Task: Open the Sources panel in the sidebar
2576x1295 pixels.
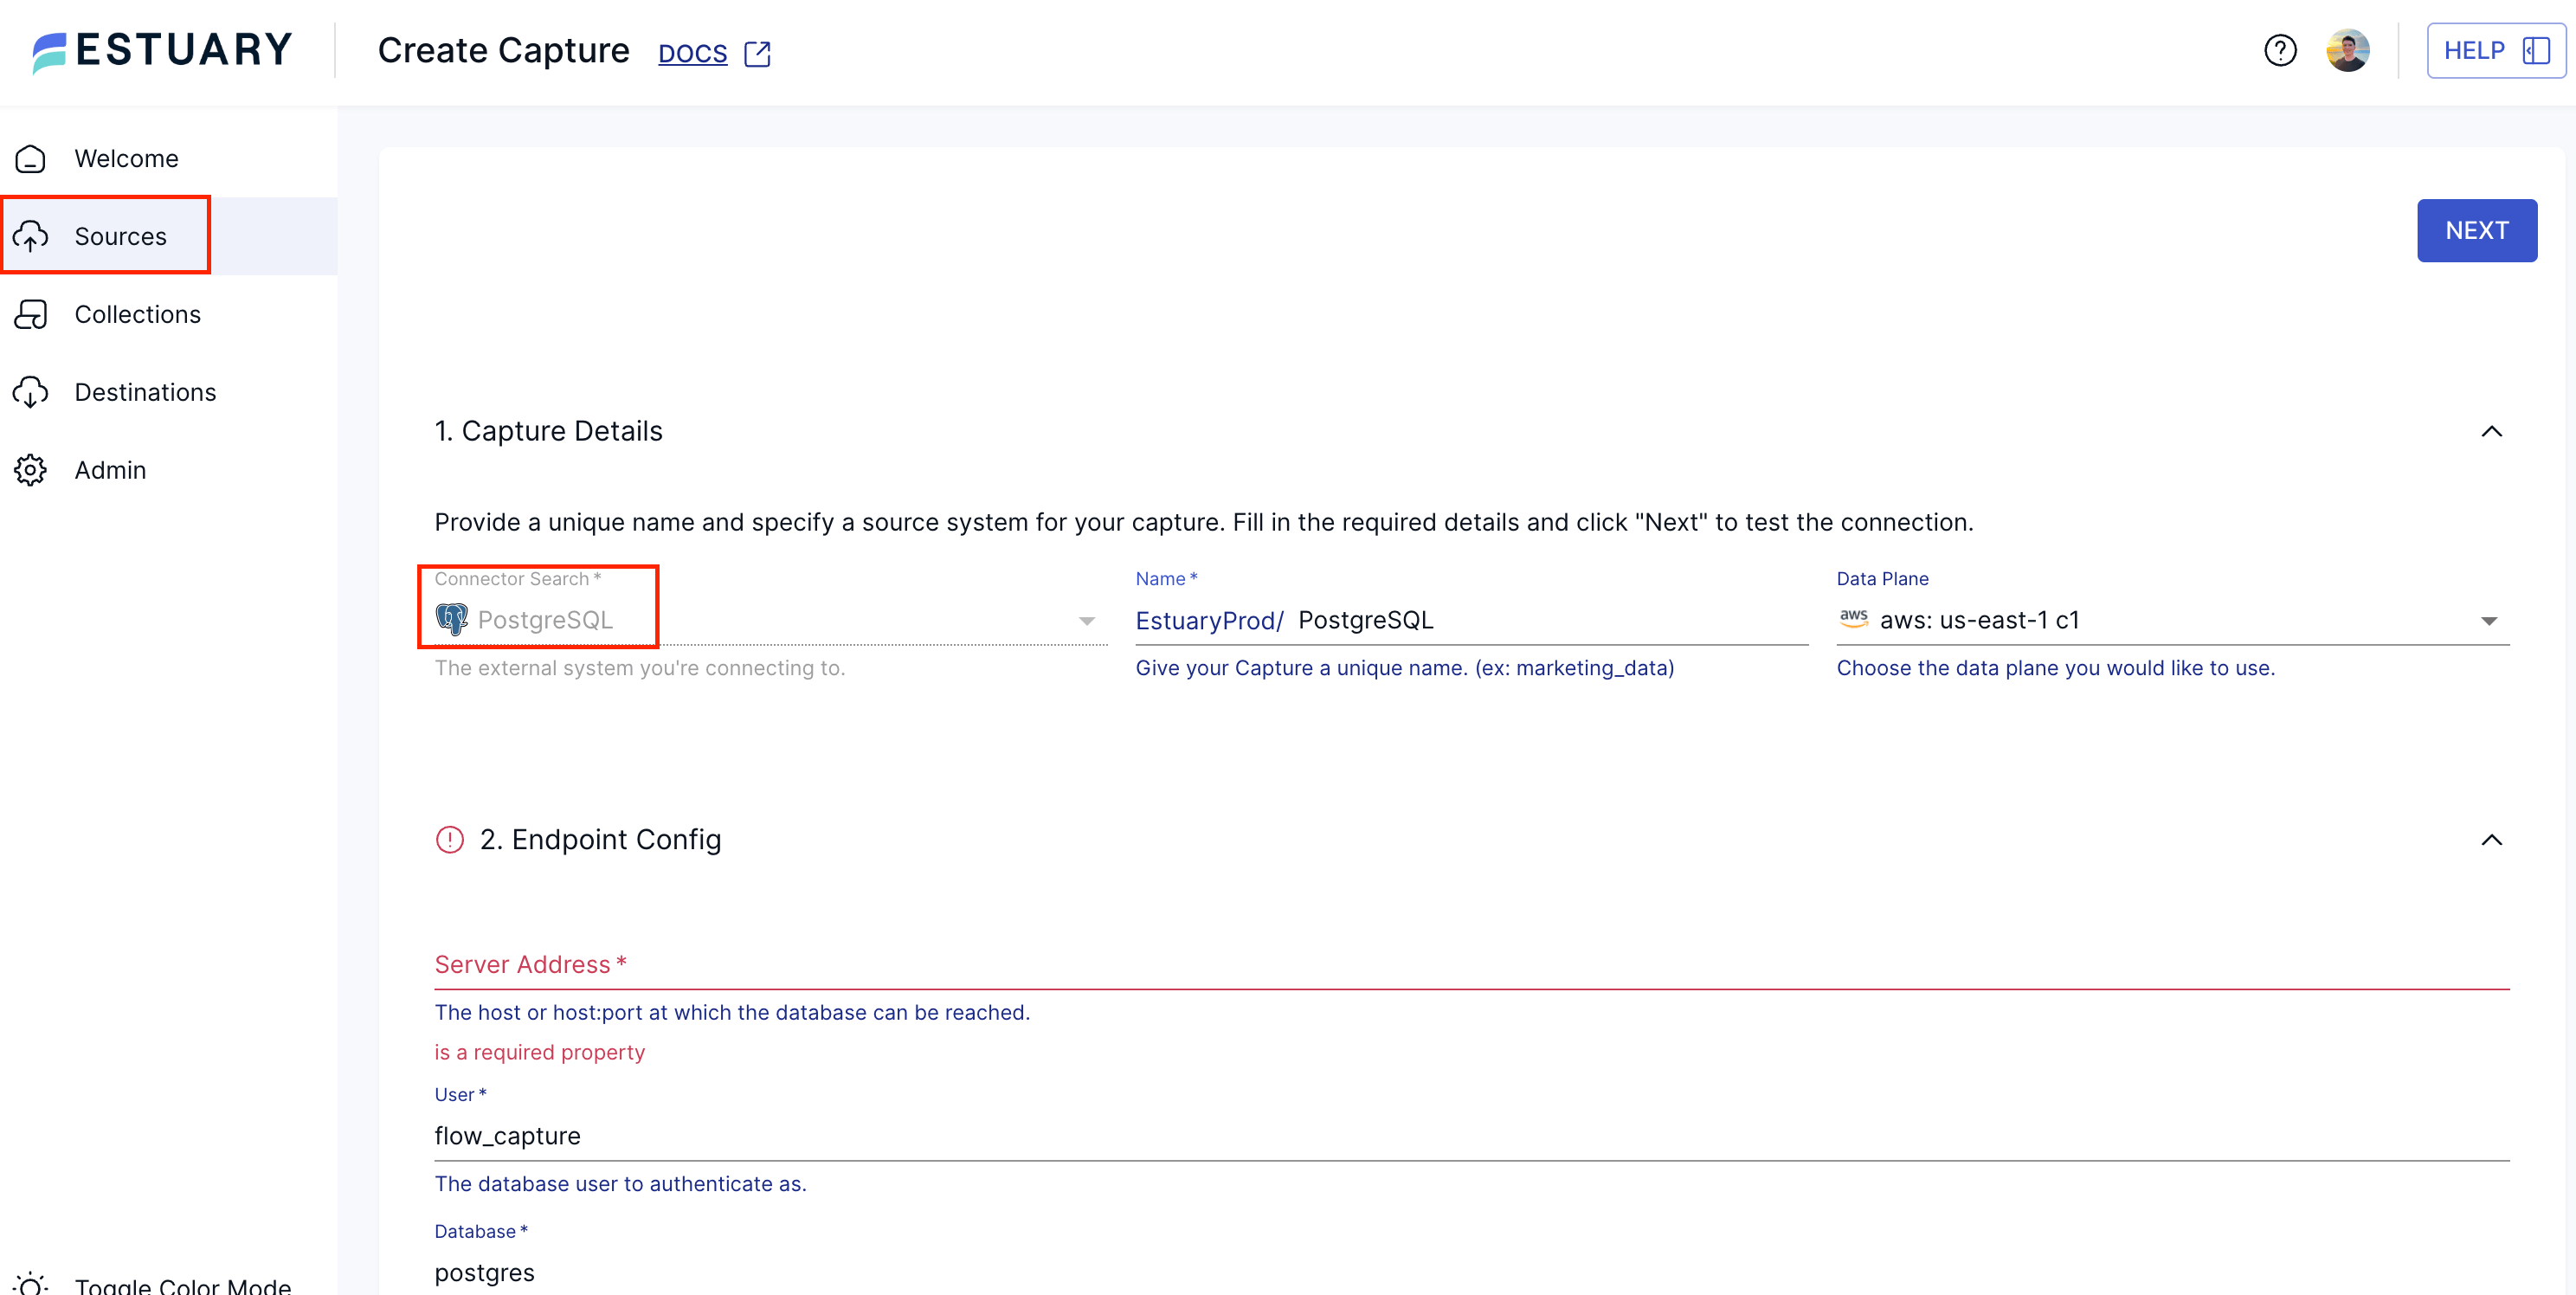Action: [x=121, y=235]
